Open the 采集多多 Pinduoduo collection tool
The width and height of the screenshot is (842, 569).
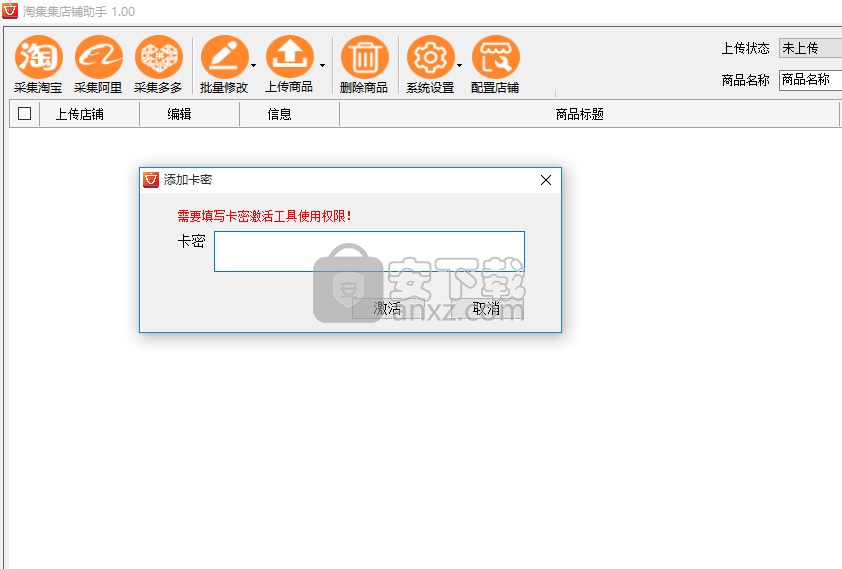pos(158,64)
